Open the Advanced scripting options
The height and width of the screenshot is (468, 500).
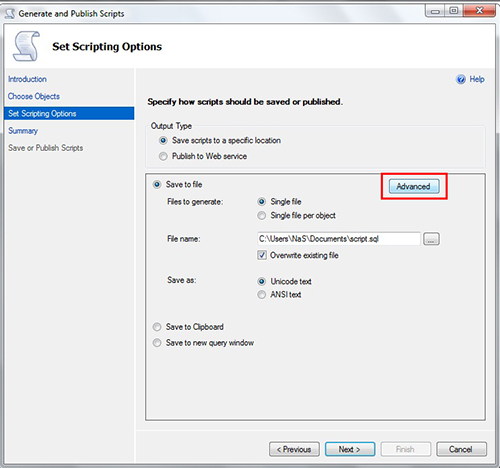point(414,186)
